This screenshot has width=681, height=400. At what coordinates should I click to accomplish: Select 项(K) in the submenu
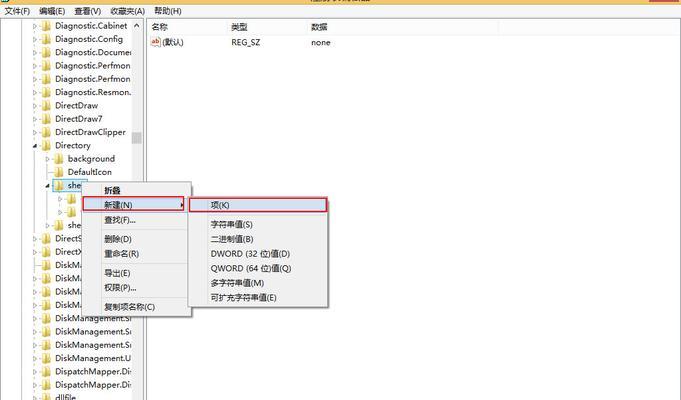click(258, 205)
